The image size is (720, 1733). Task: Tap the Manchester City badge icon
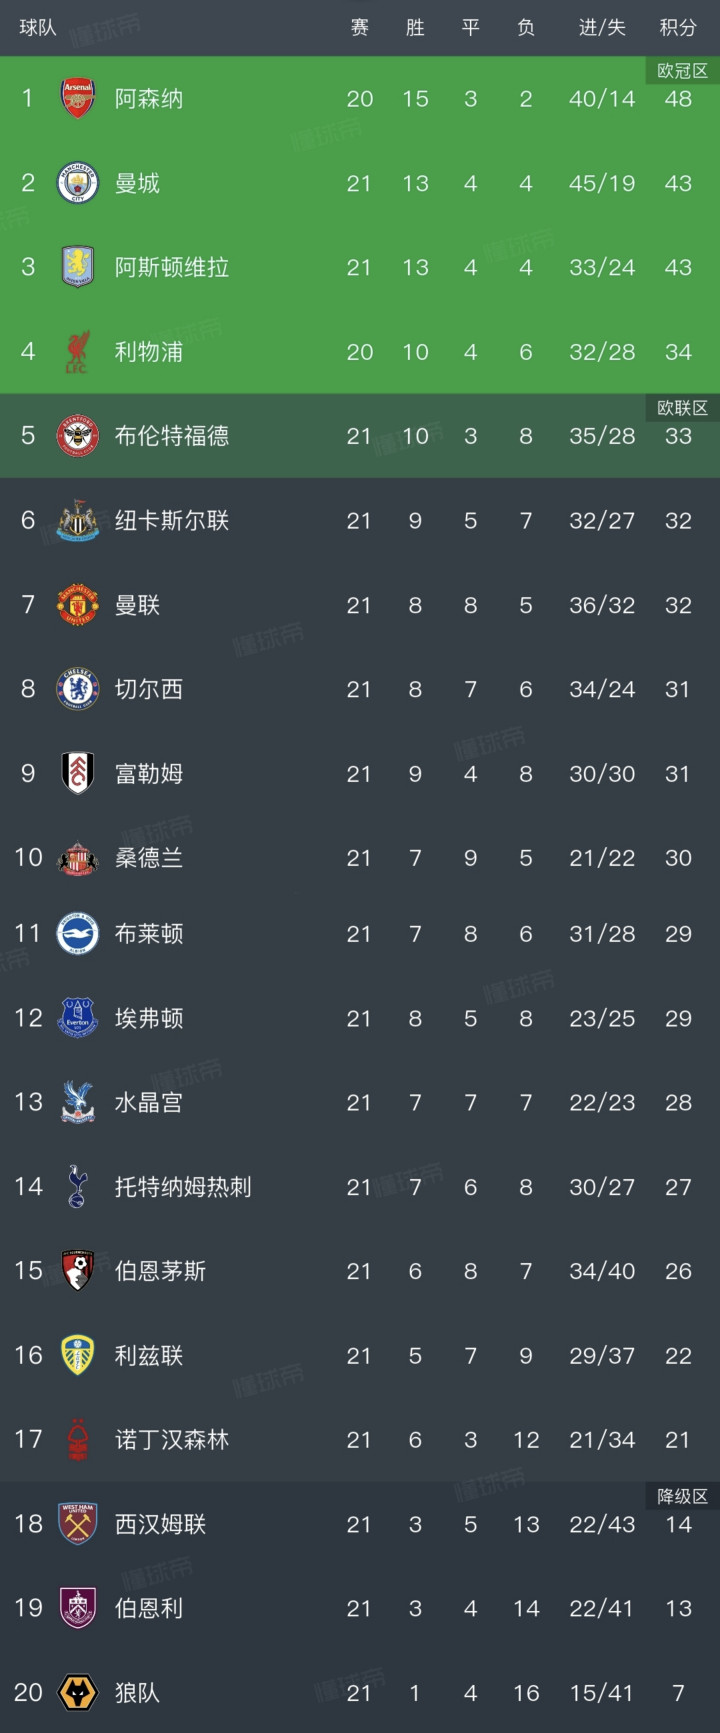pos(78,183)
